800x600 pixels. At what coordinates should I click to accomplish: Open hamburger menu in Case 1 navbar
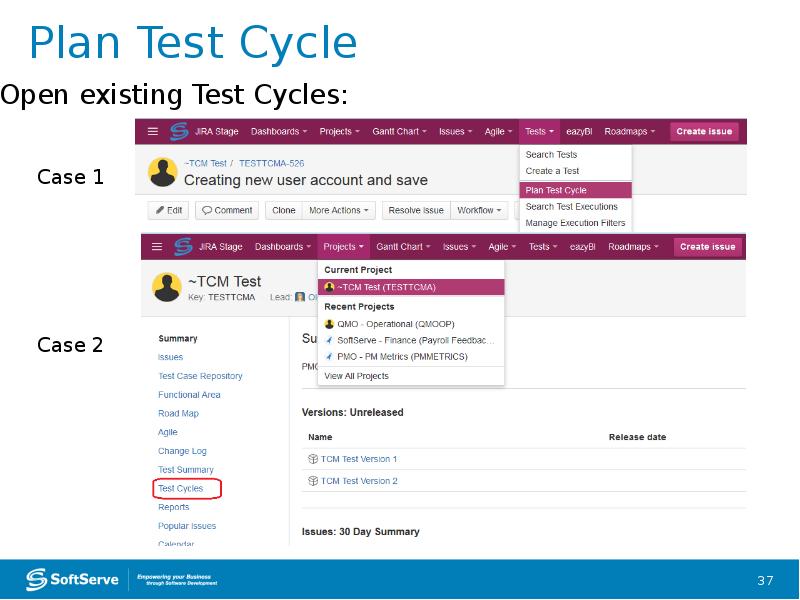[x=153, y=132]
